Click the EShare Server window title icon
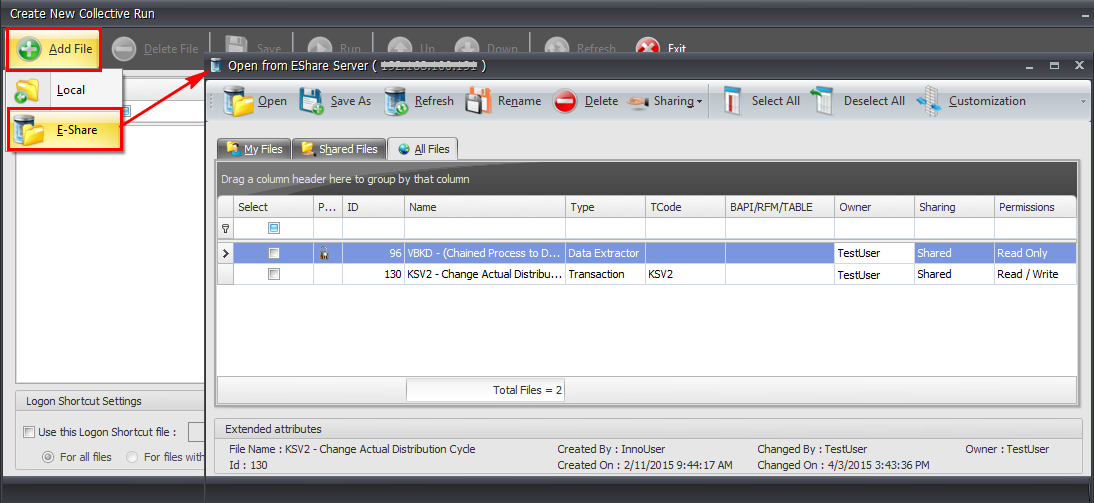This screenshot has width=1094, height=503. coord(216,66)
